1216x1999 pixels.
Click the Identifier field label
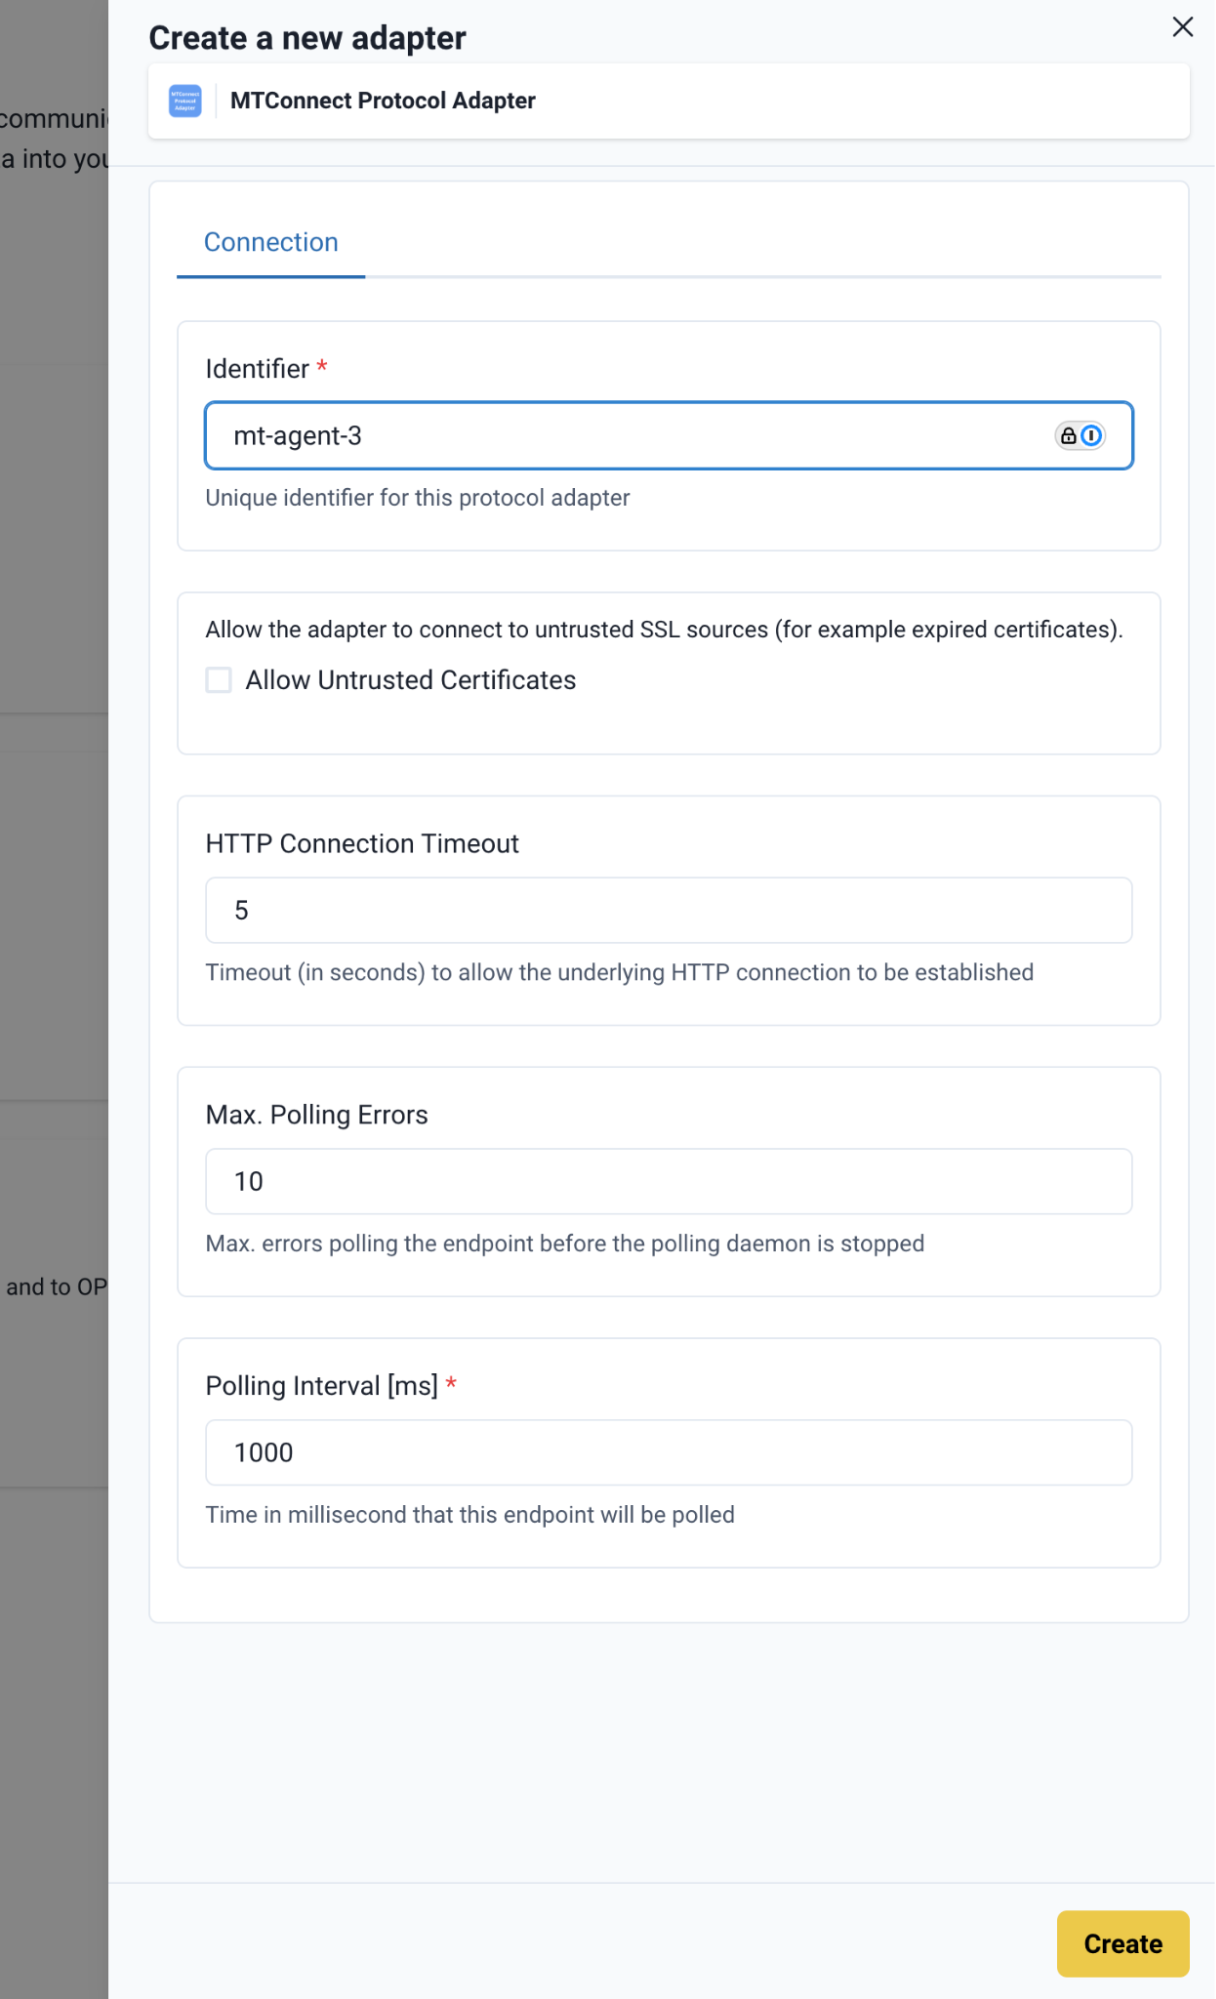coord(257,369)
